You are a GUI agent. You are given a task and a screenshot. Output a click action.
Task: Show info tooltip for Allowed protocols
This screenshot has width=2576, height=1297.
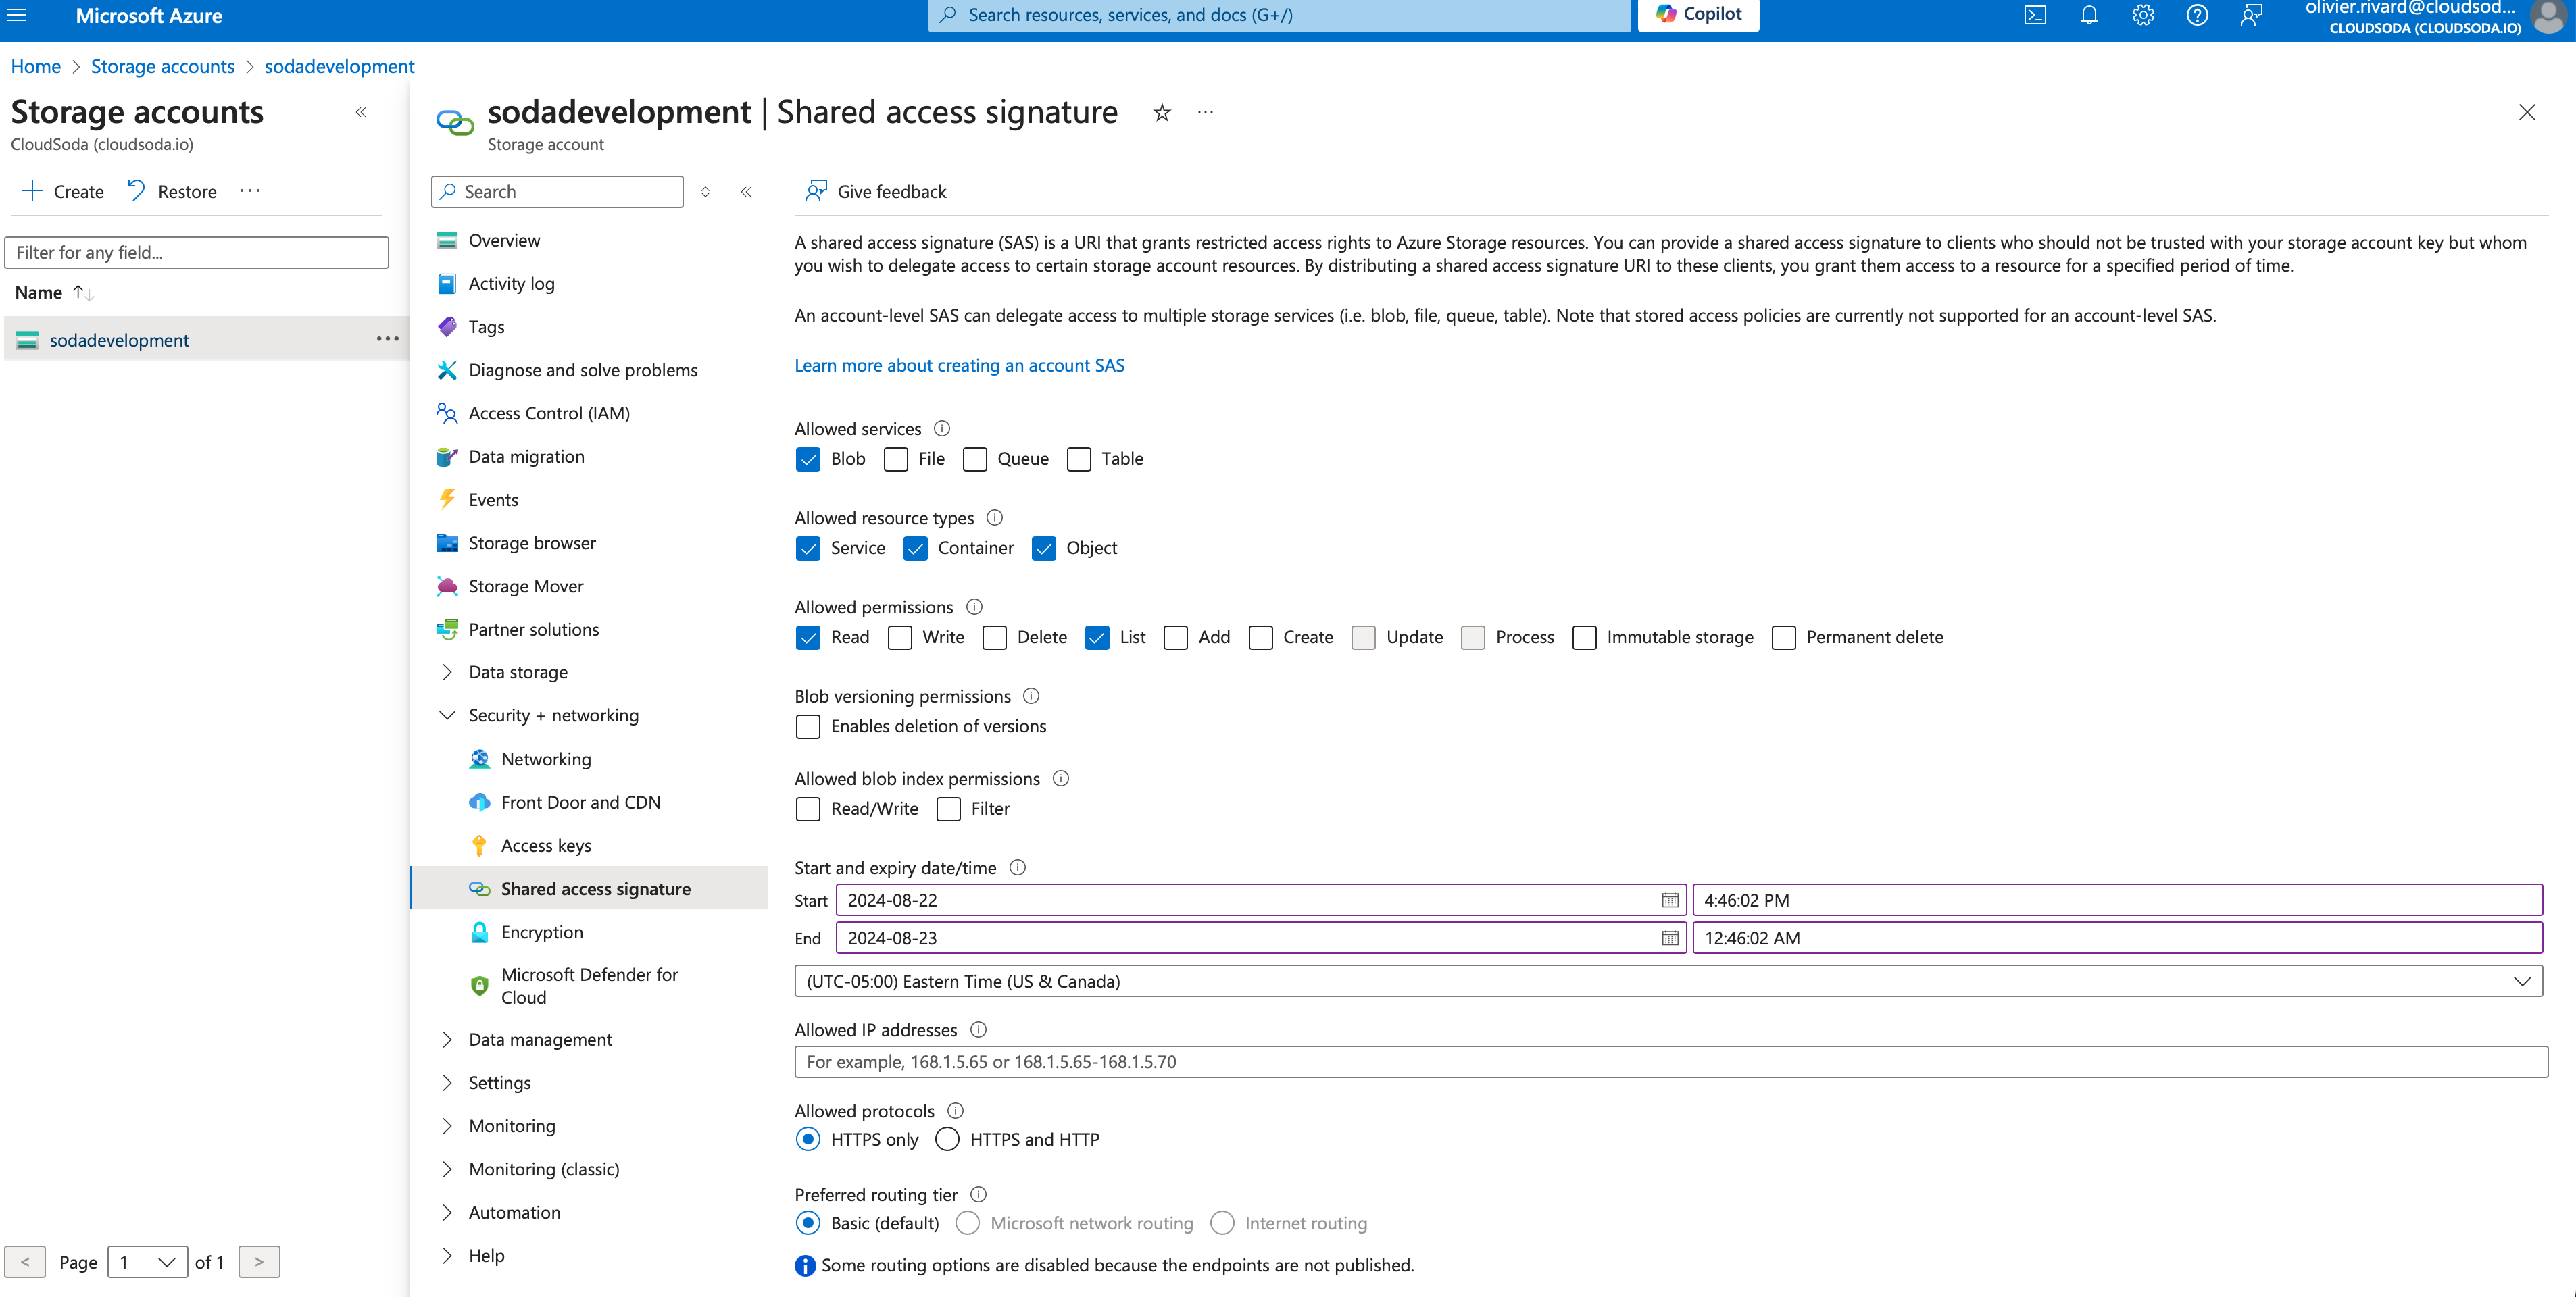click(x=955, y=1110)
